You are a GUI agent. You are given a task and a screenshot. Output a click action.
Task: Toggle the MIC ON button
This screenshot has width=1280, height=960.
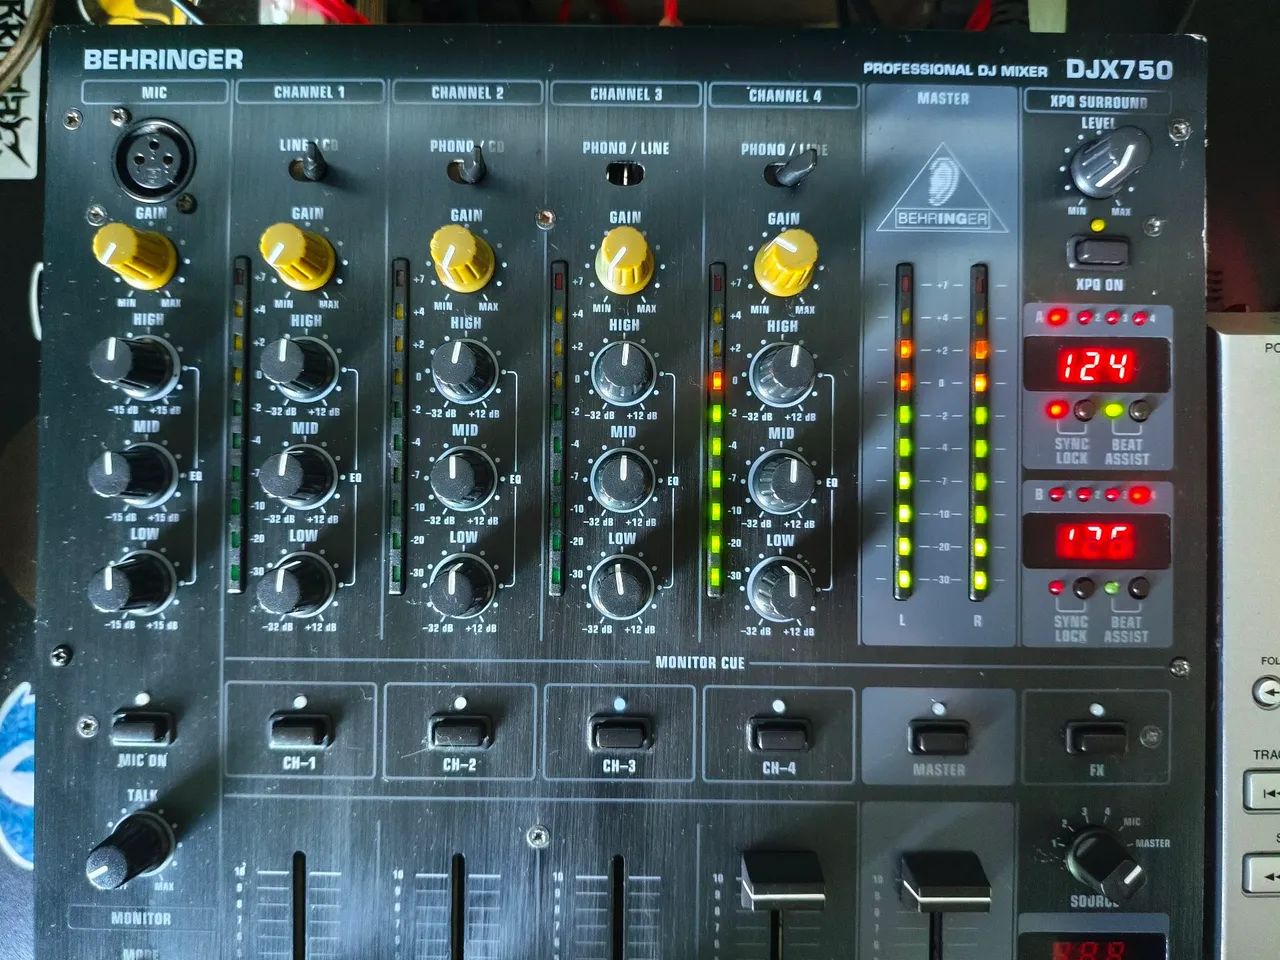[x=143, y=728]
